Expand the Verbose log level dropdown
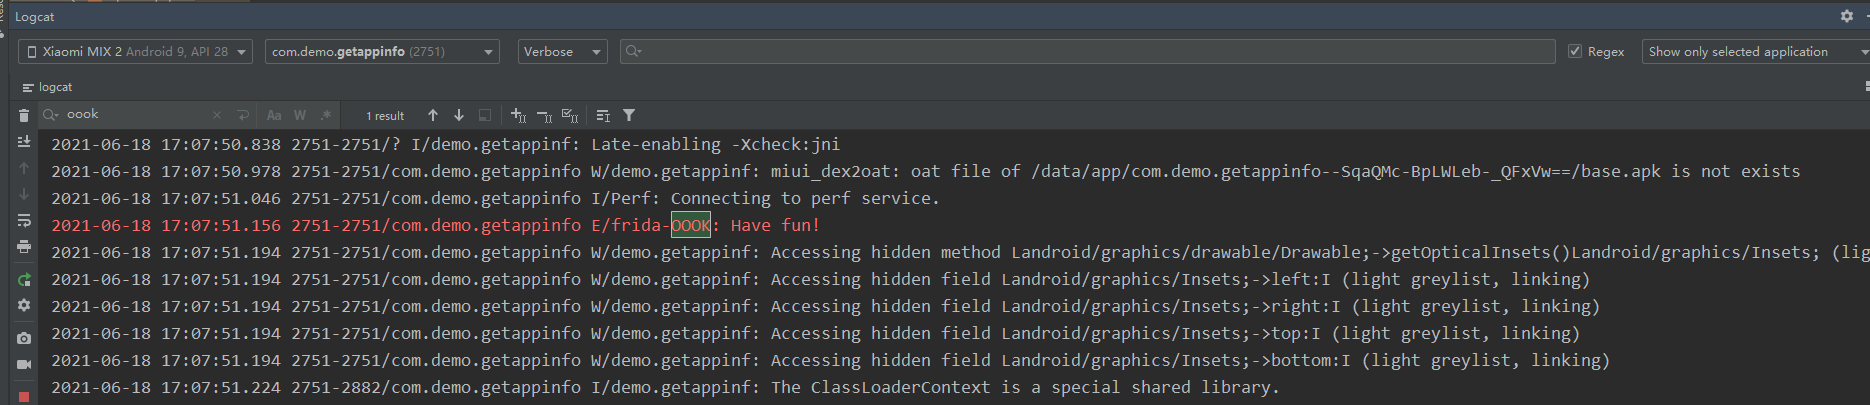The width and height of the screenshot is (1870, 405). pyautogui.click(x=562, y=51)
